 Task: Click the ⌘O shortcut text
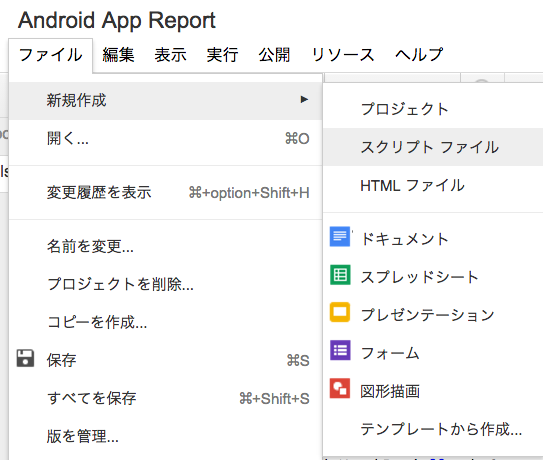297,139
